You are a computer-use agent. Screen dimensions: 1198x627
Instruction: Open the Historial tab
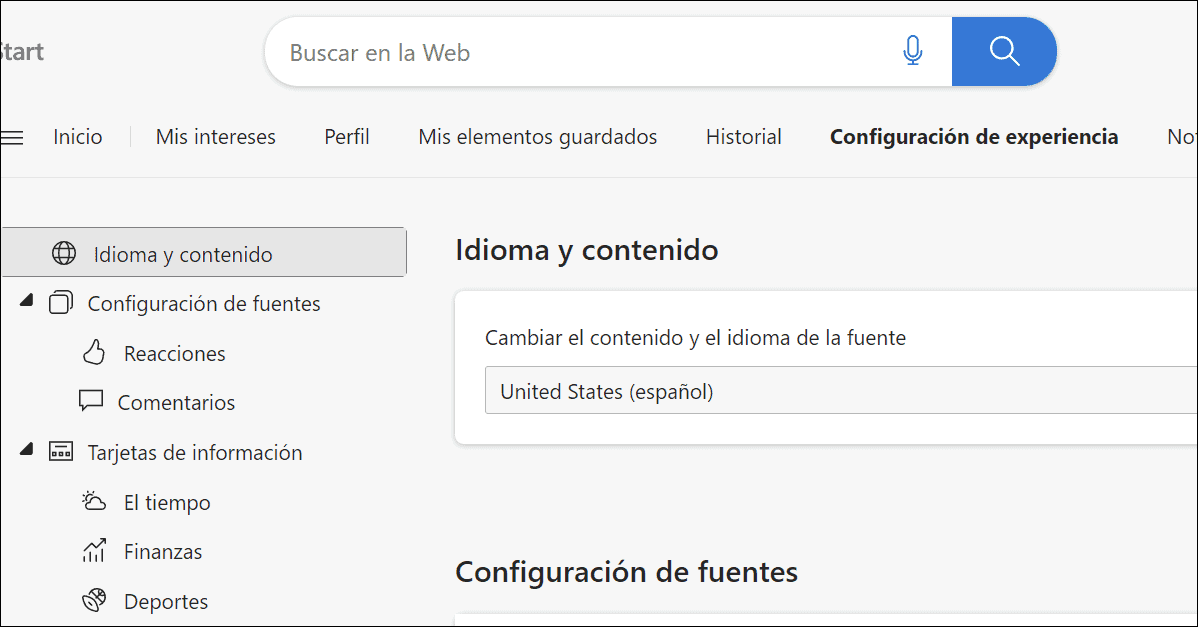pyautogui.click(x=743, y=137)
